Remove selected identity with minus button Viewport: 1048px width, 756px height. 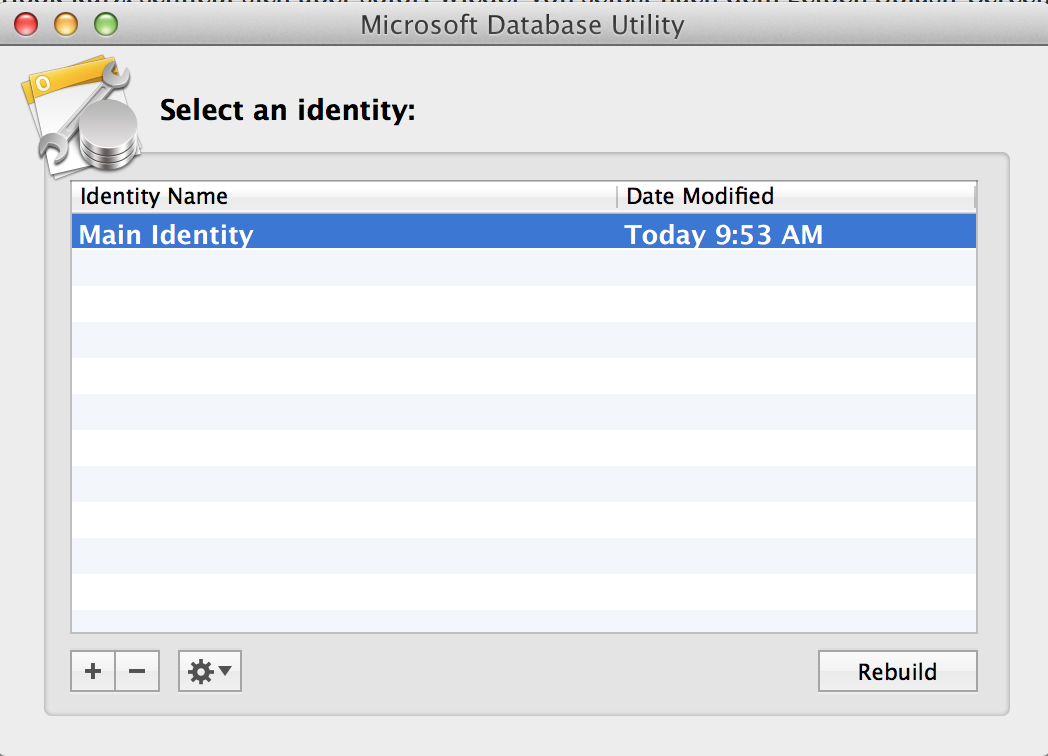[137, 670]
